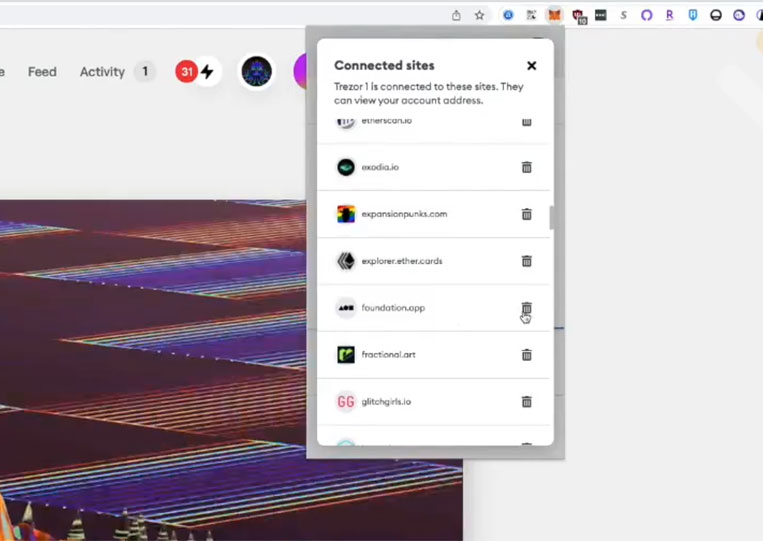Viewport: 763px width, 541px height.
Task: Select fractional.art site name
Action: click(x=388, y=355)
